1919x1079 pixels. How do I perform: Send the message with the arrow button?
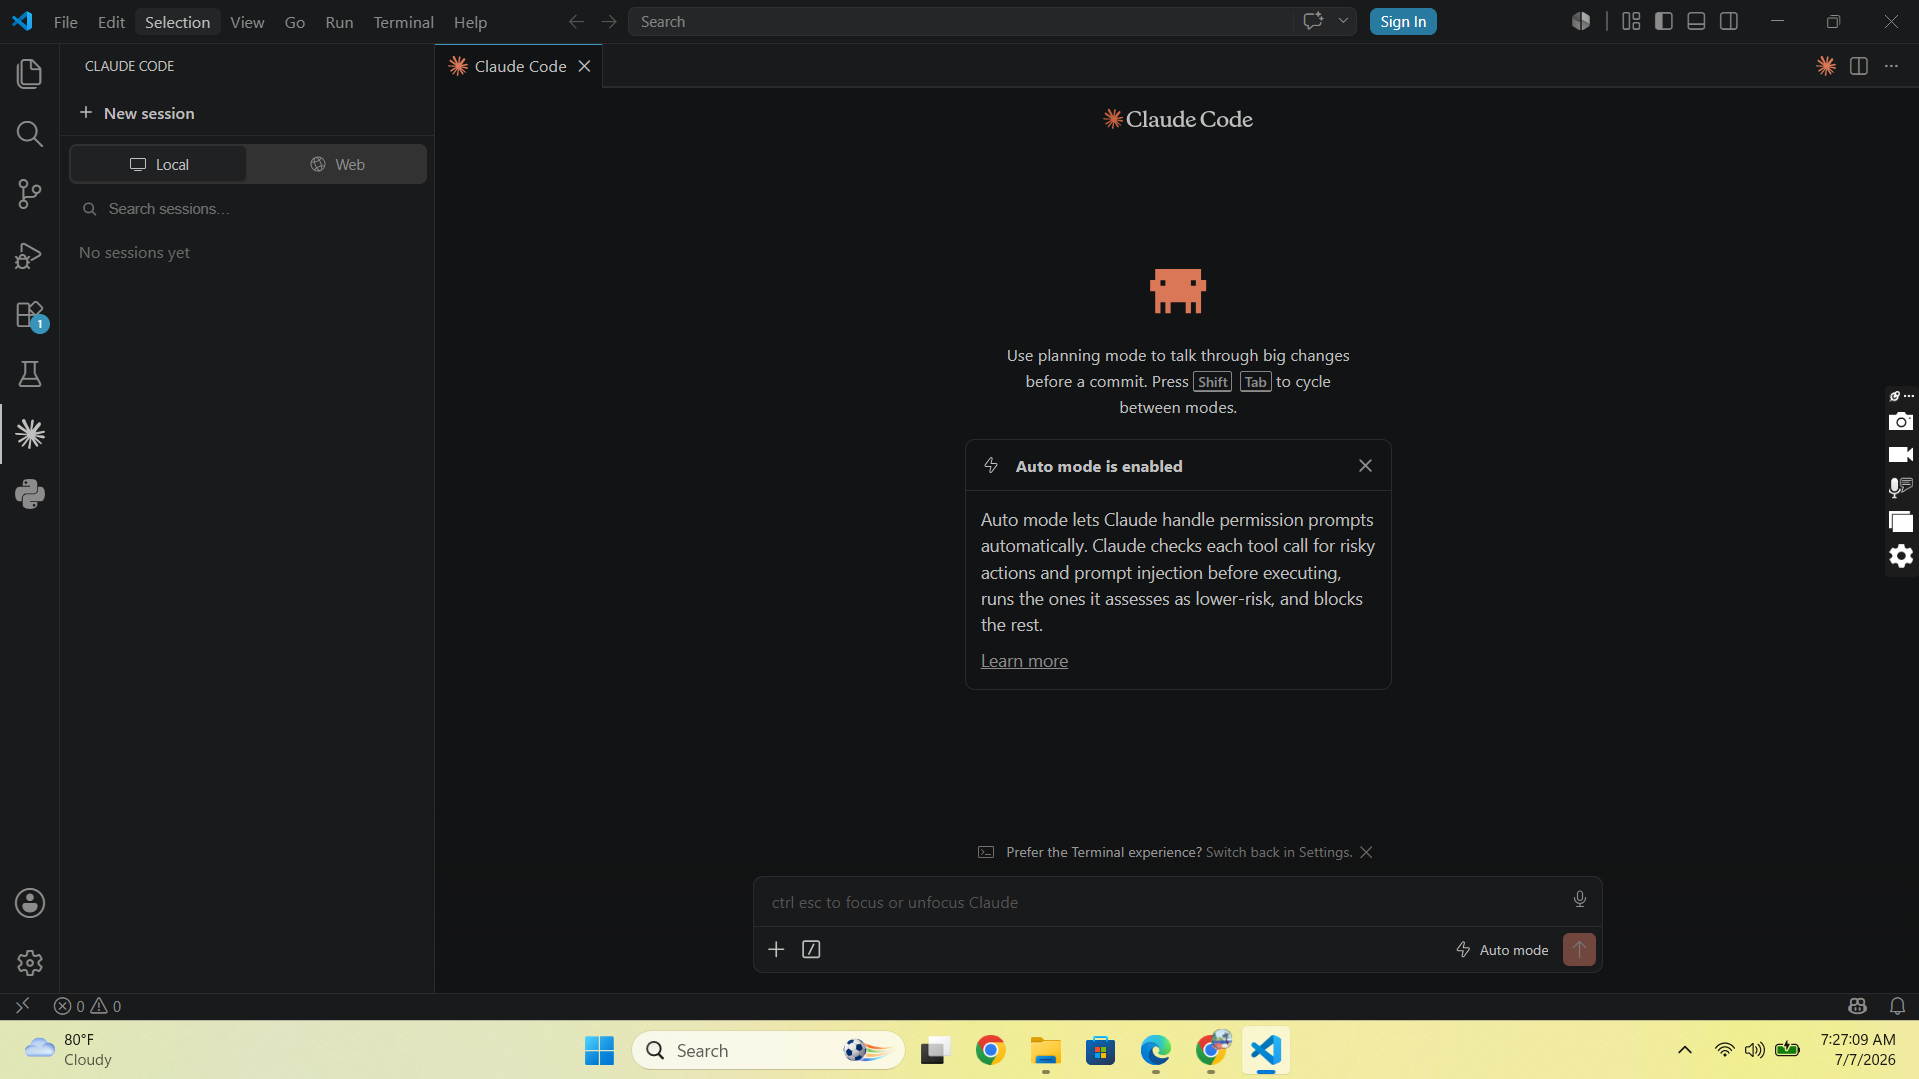click(x=1579, y=949)
